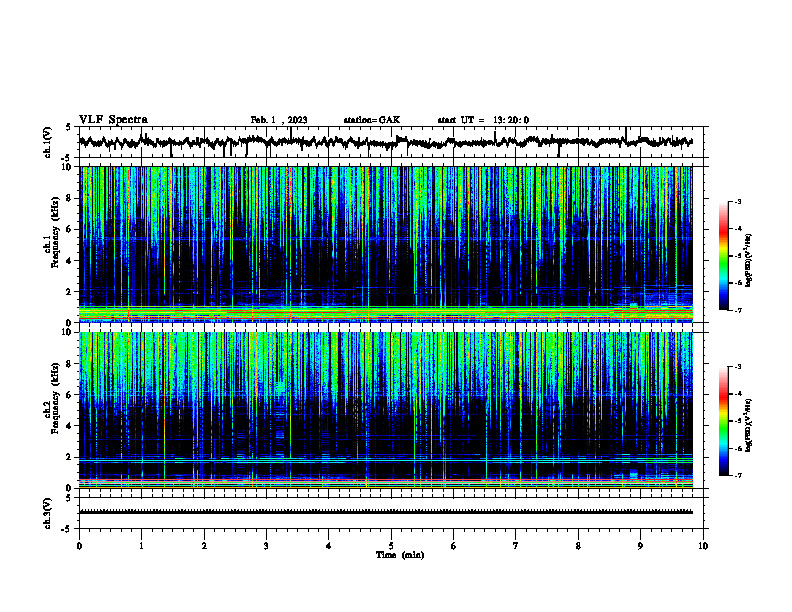Click the 0 minute tick on time axis
This screenshot has height=612, width=792.
tap(79, 546)
